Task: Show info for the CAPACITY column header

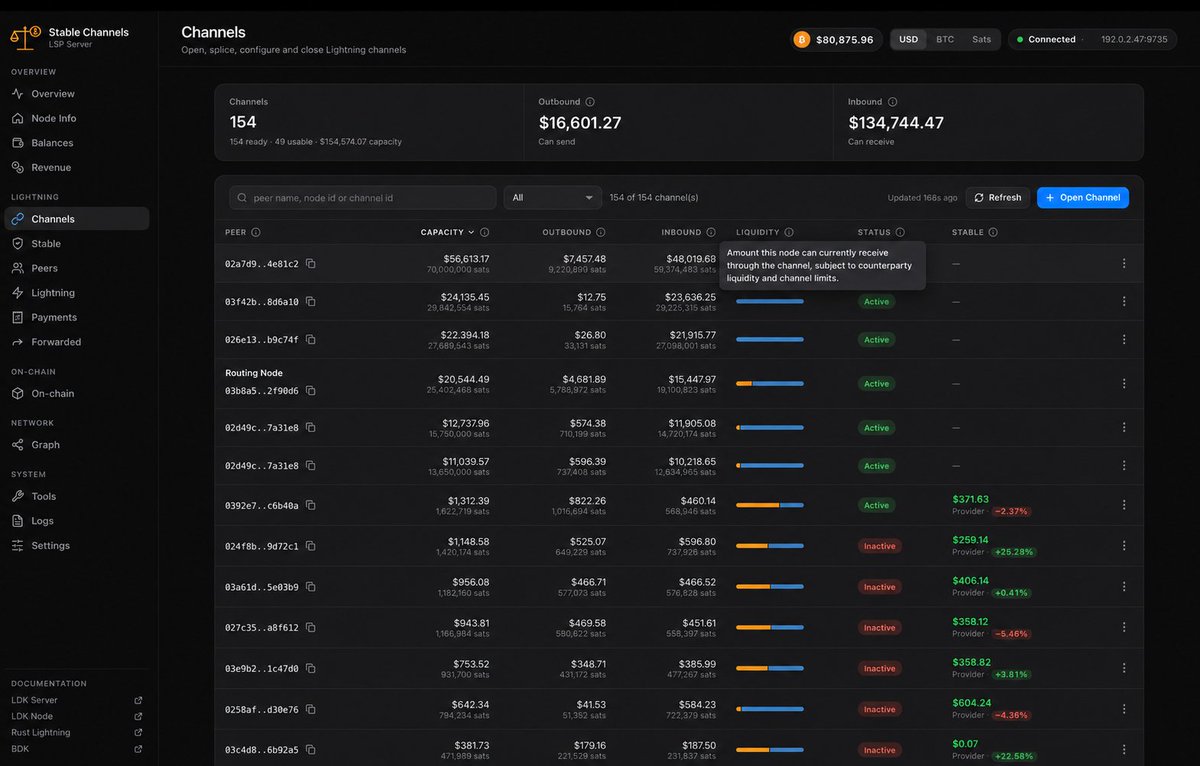Action: 485,233
